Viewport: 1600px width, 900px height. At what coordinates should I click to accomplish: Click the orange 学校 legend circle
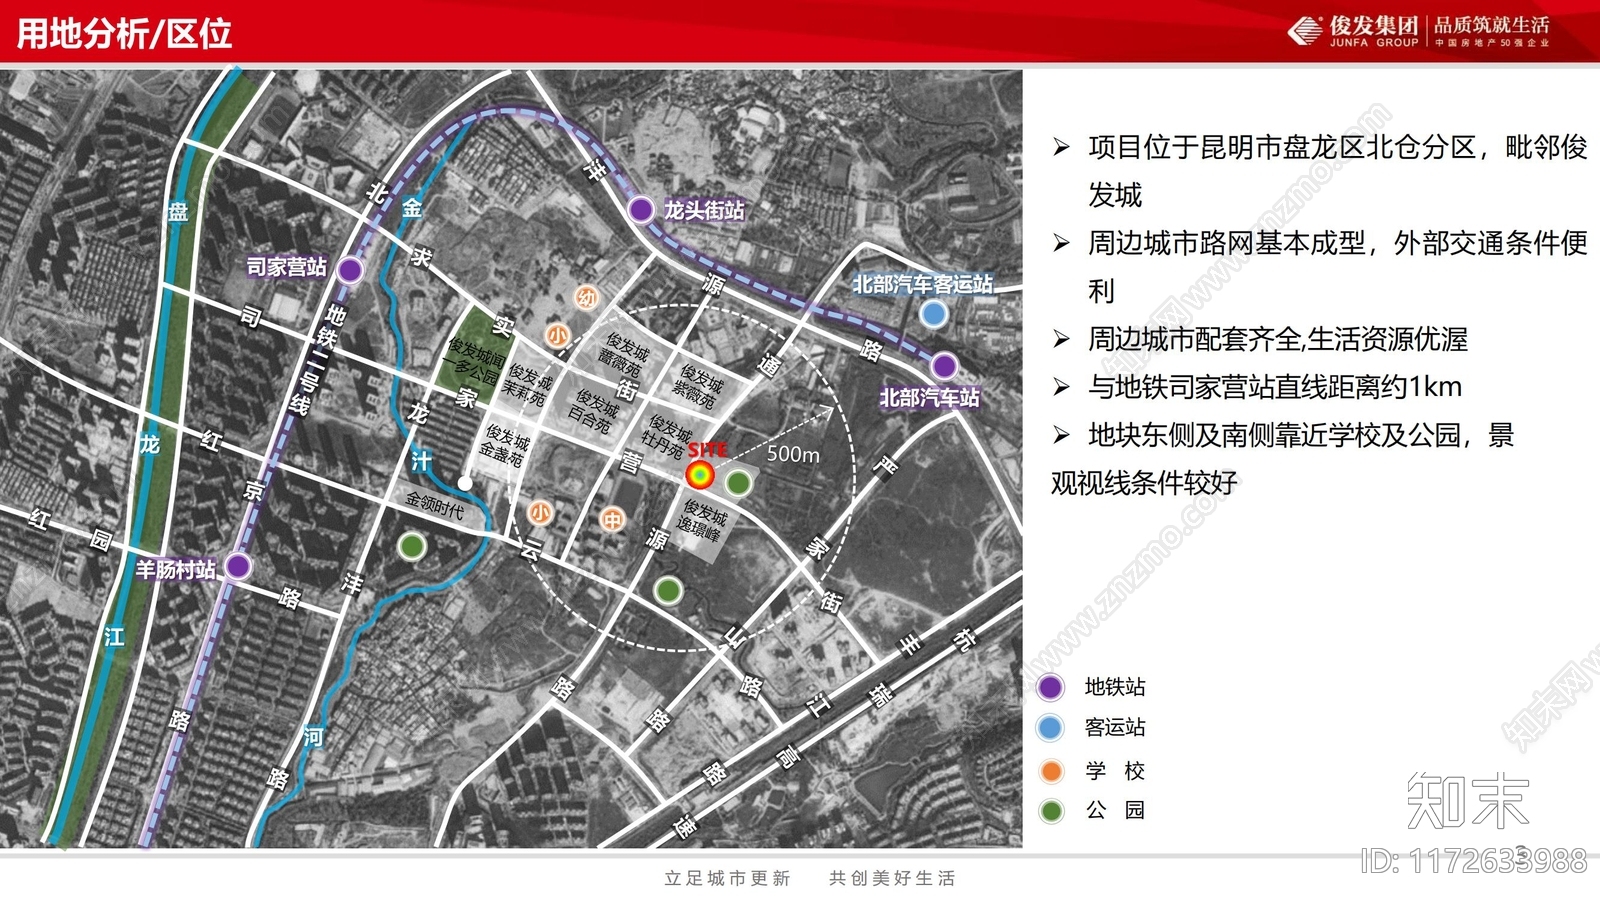(1051, 771)
